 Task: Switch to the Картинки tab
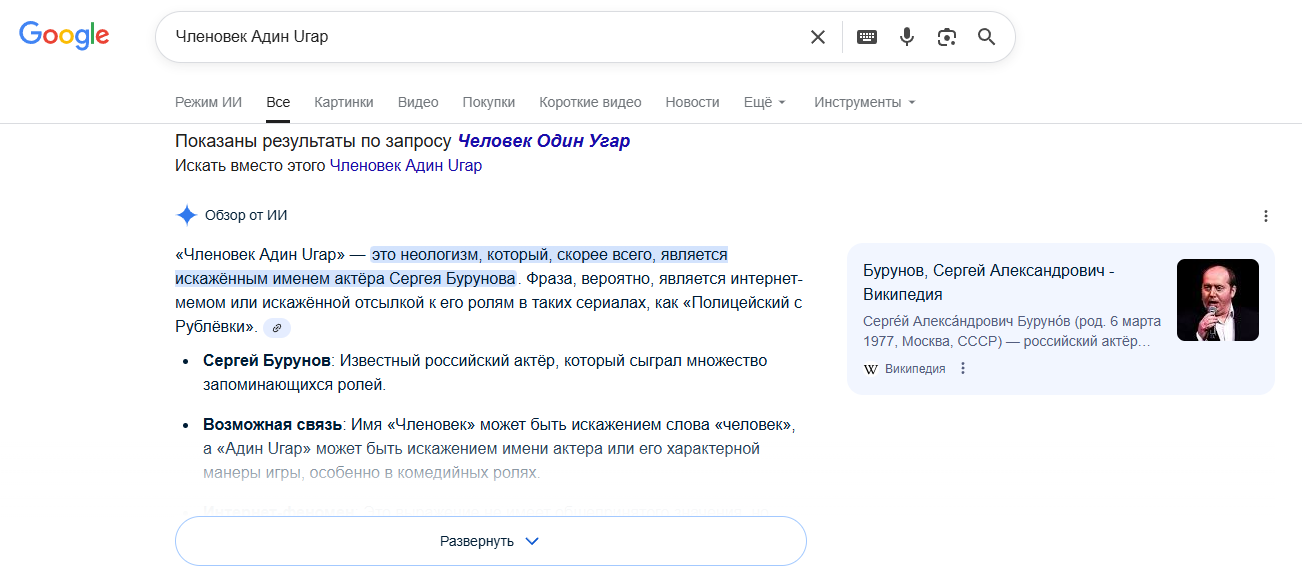[x=344, y=102]
